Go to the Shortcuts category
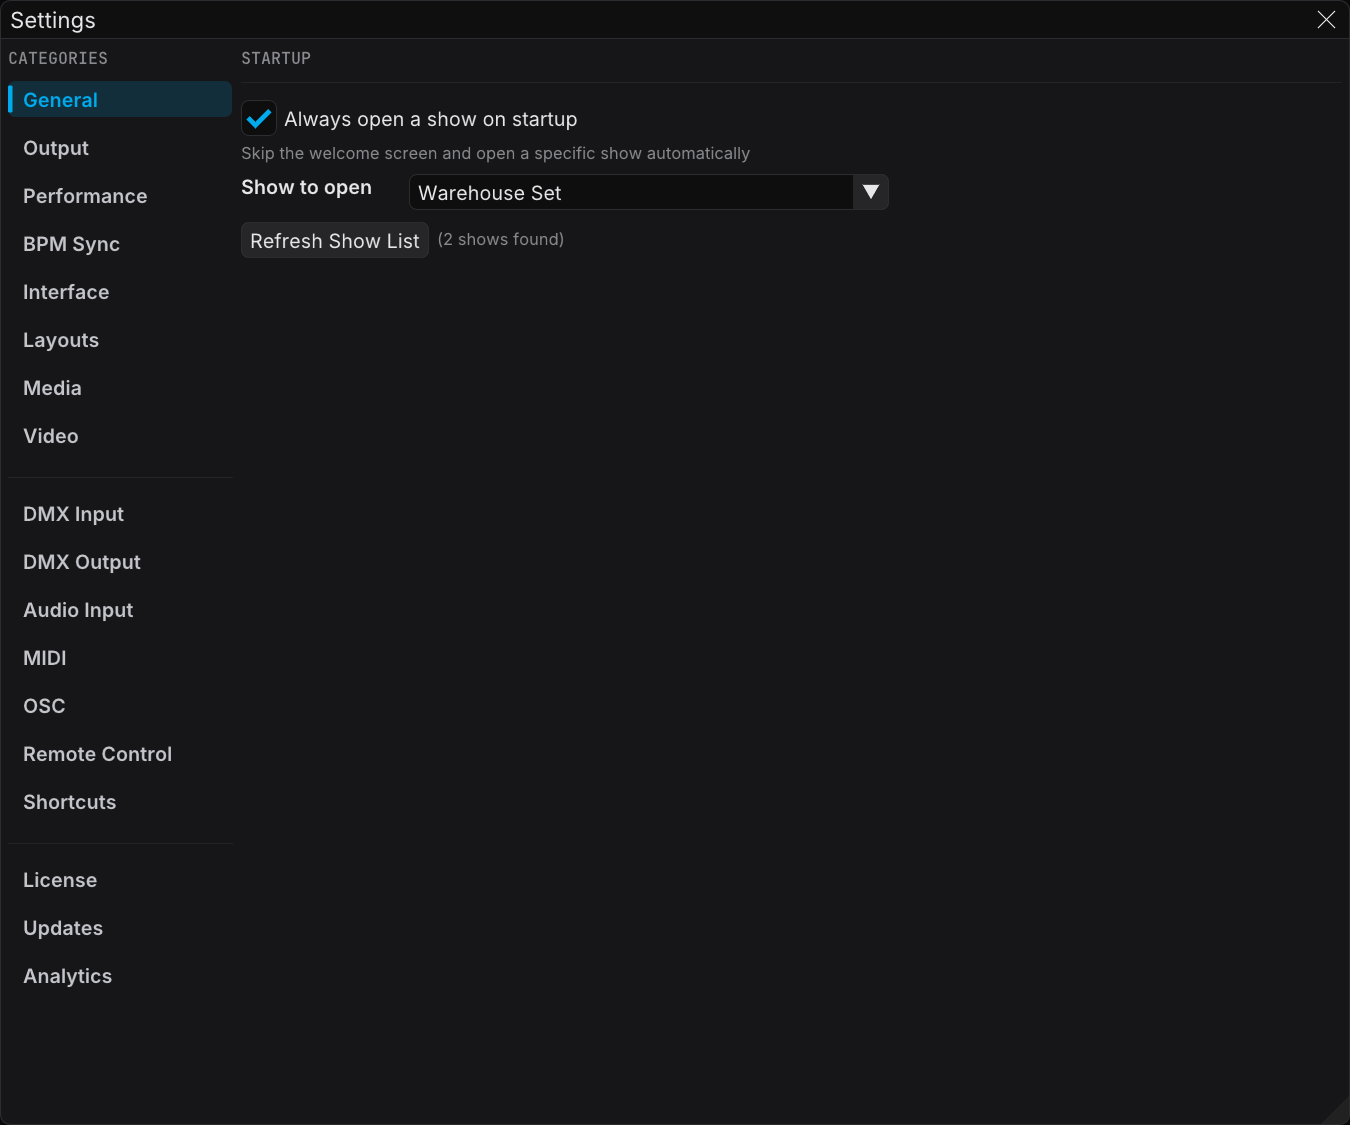Image resolution: width=1350 pixels, height=1125 pixels. coord(120,802)
